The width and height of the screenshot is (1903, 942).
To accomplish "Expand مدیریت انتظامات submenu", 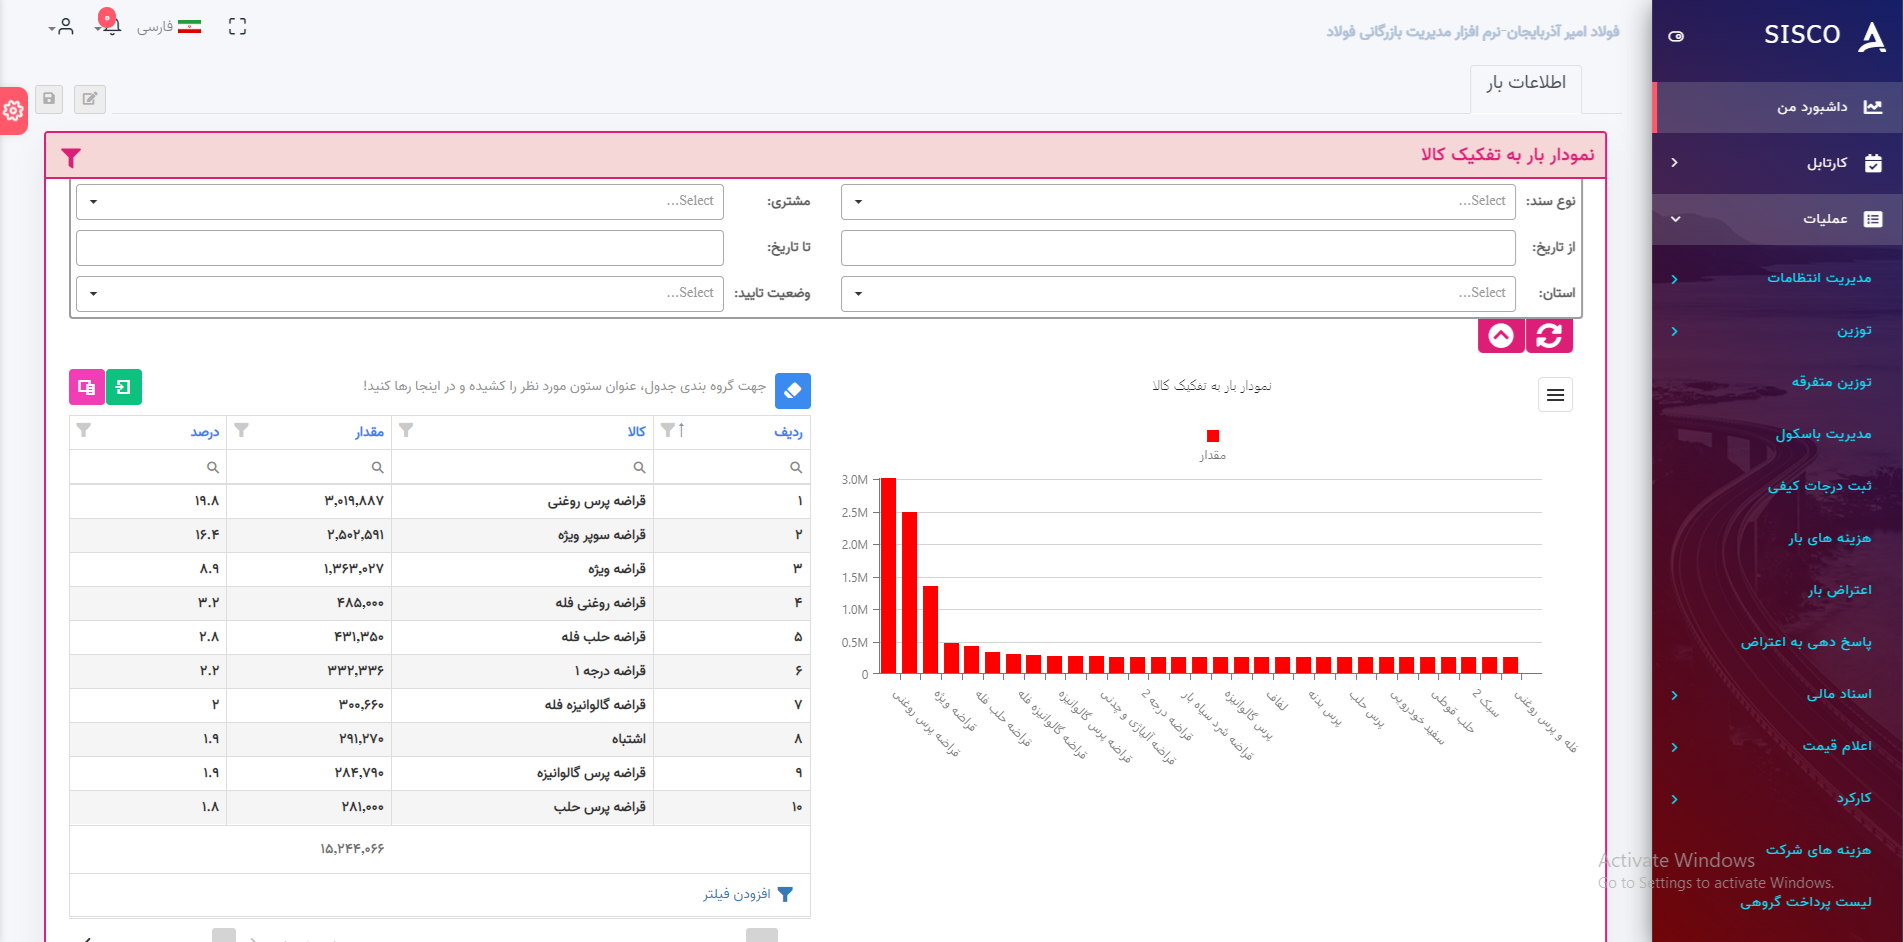I will 1778,278.
